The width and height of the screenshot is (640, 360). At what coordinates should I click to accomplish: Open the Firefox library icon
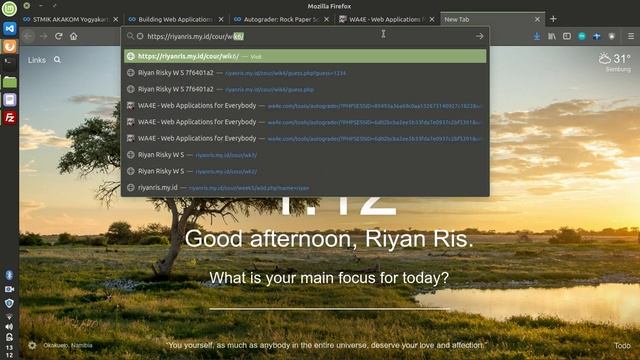click(x=552, y=36)
